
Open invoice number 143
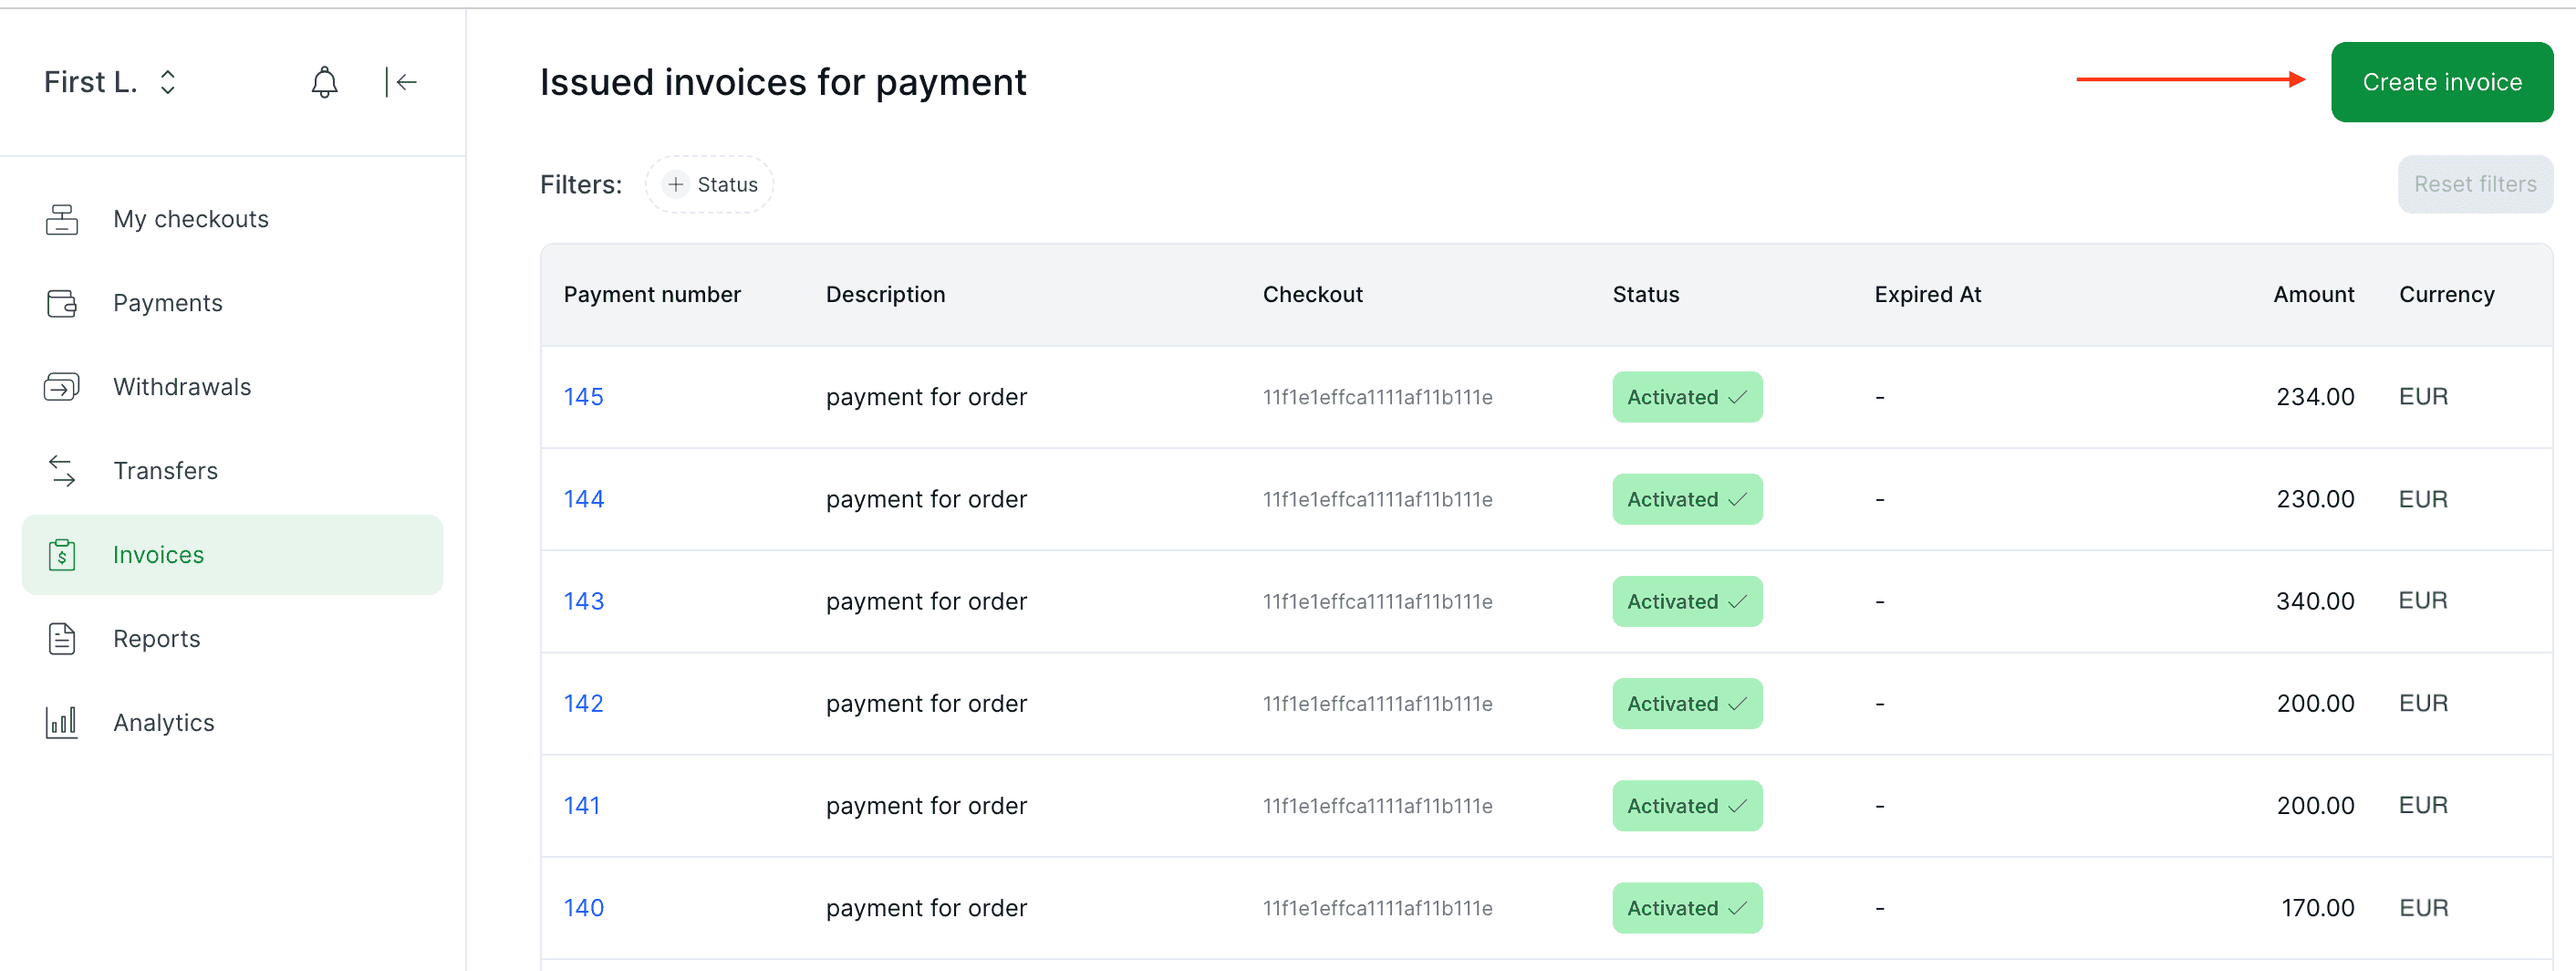tap(583, 601)
